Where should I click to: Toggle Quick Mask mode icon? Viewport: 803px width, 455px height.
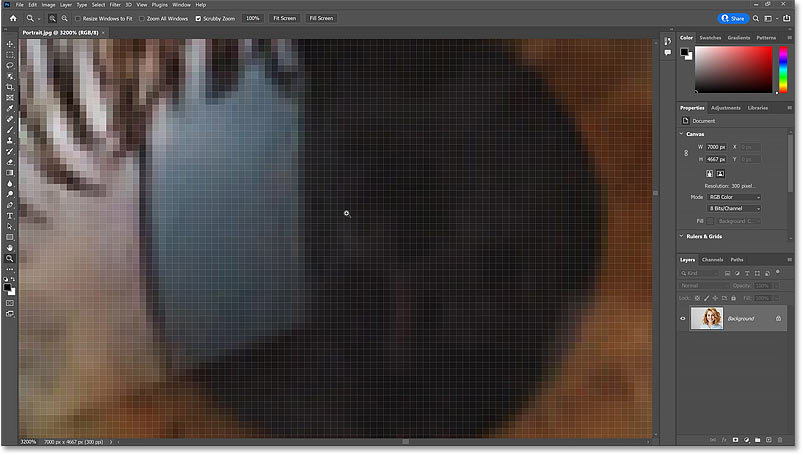(x=10, y=303)
